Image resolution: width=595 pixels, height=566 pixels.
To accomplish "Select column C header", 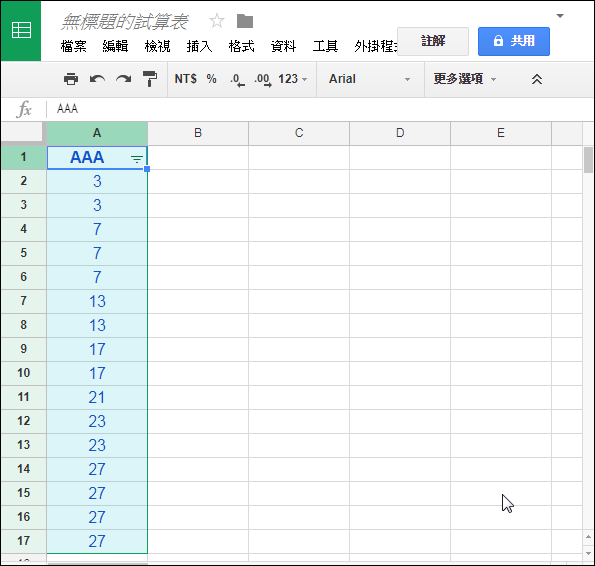I will (299, 133).
